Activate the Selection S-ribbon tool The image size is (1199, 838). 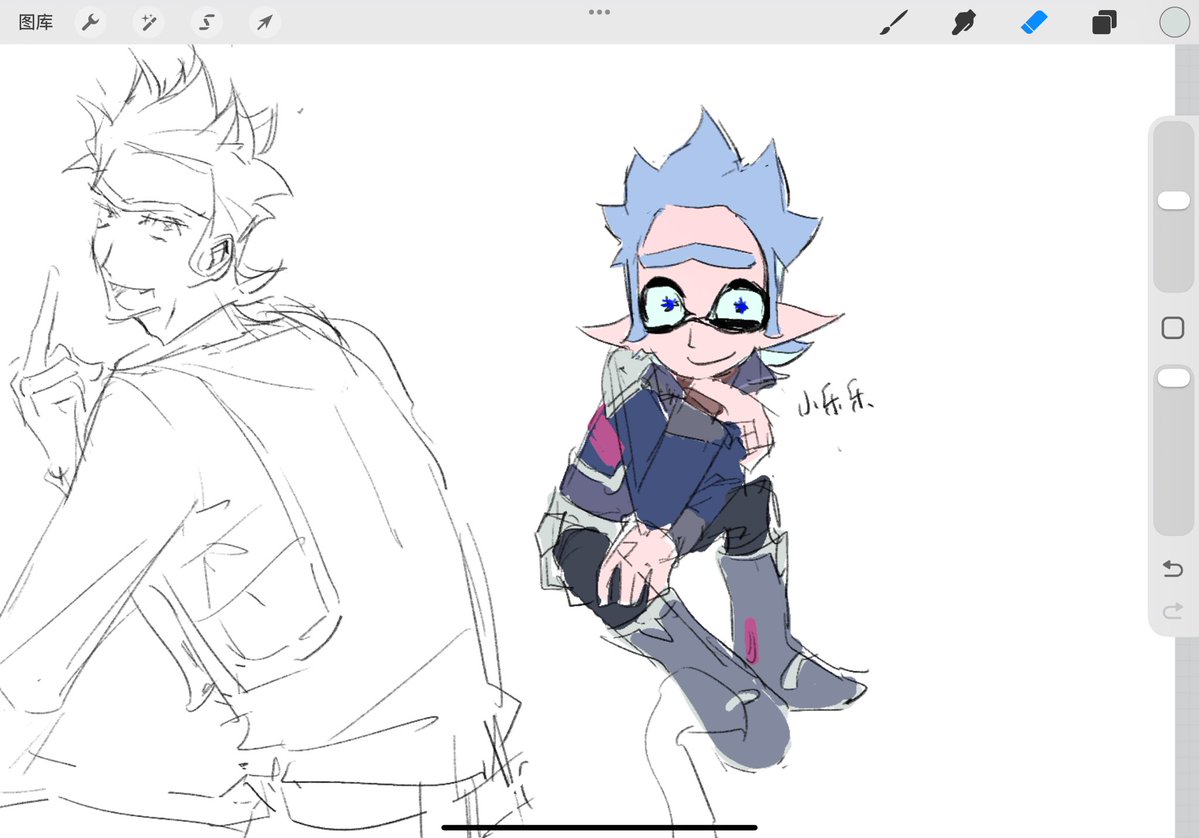click(206, 22)
